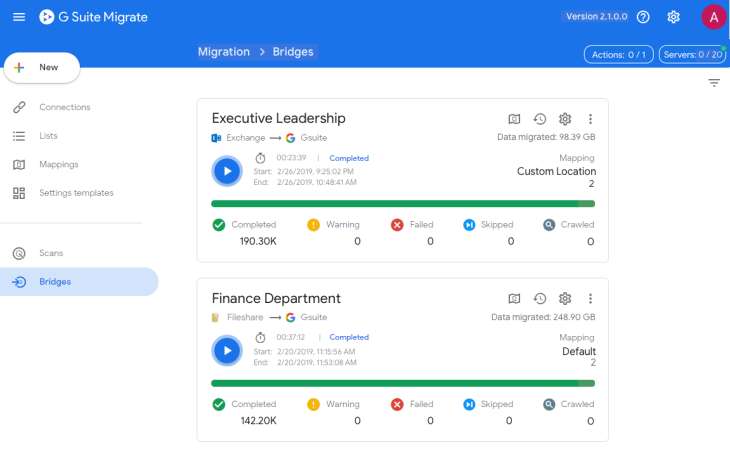Image resolution: width=730 pixels, height=473 pixels.
Task: Click Warning icon in Finance Department
Action: coord(313,404)
